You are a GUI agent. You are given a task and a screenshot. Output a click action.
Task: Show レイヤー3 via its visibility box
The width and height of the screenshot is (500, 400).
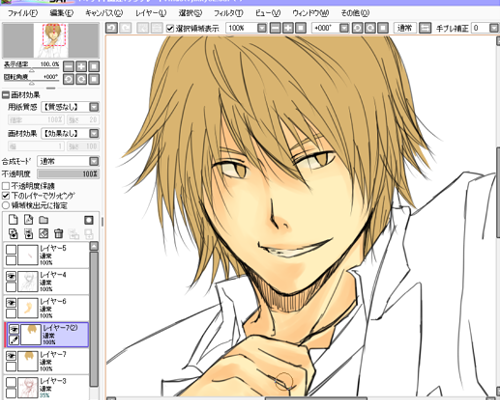click(x=11, y=382)
